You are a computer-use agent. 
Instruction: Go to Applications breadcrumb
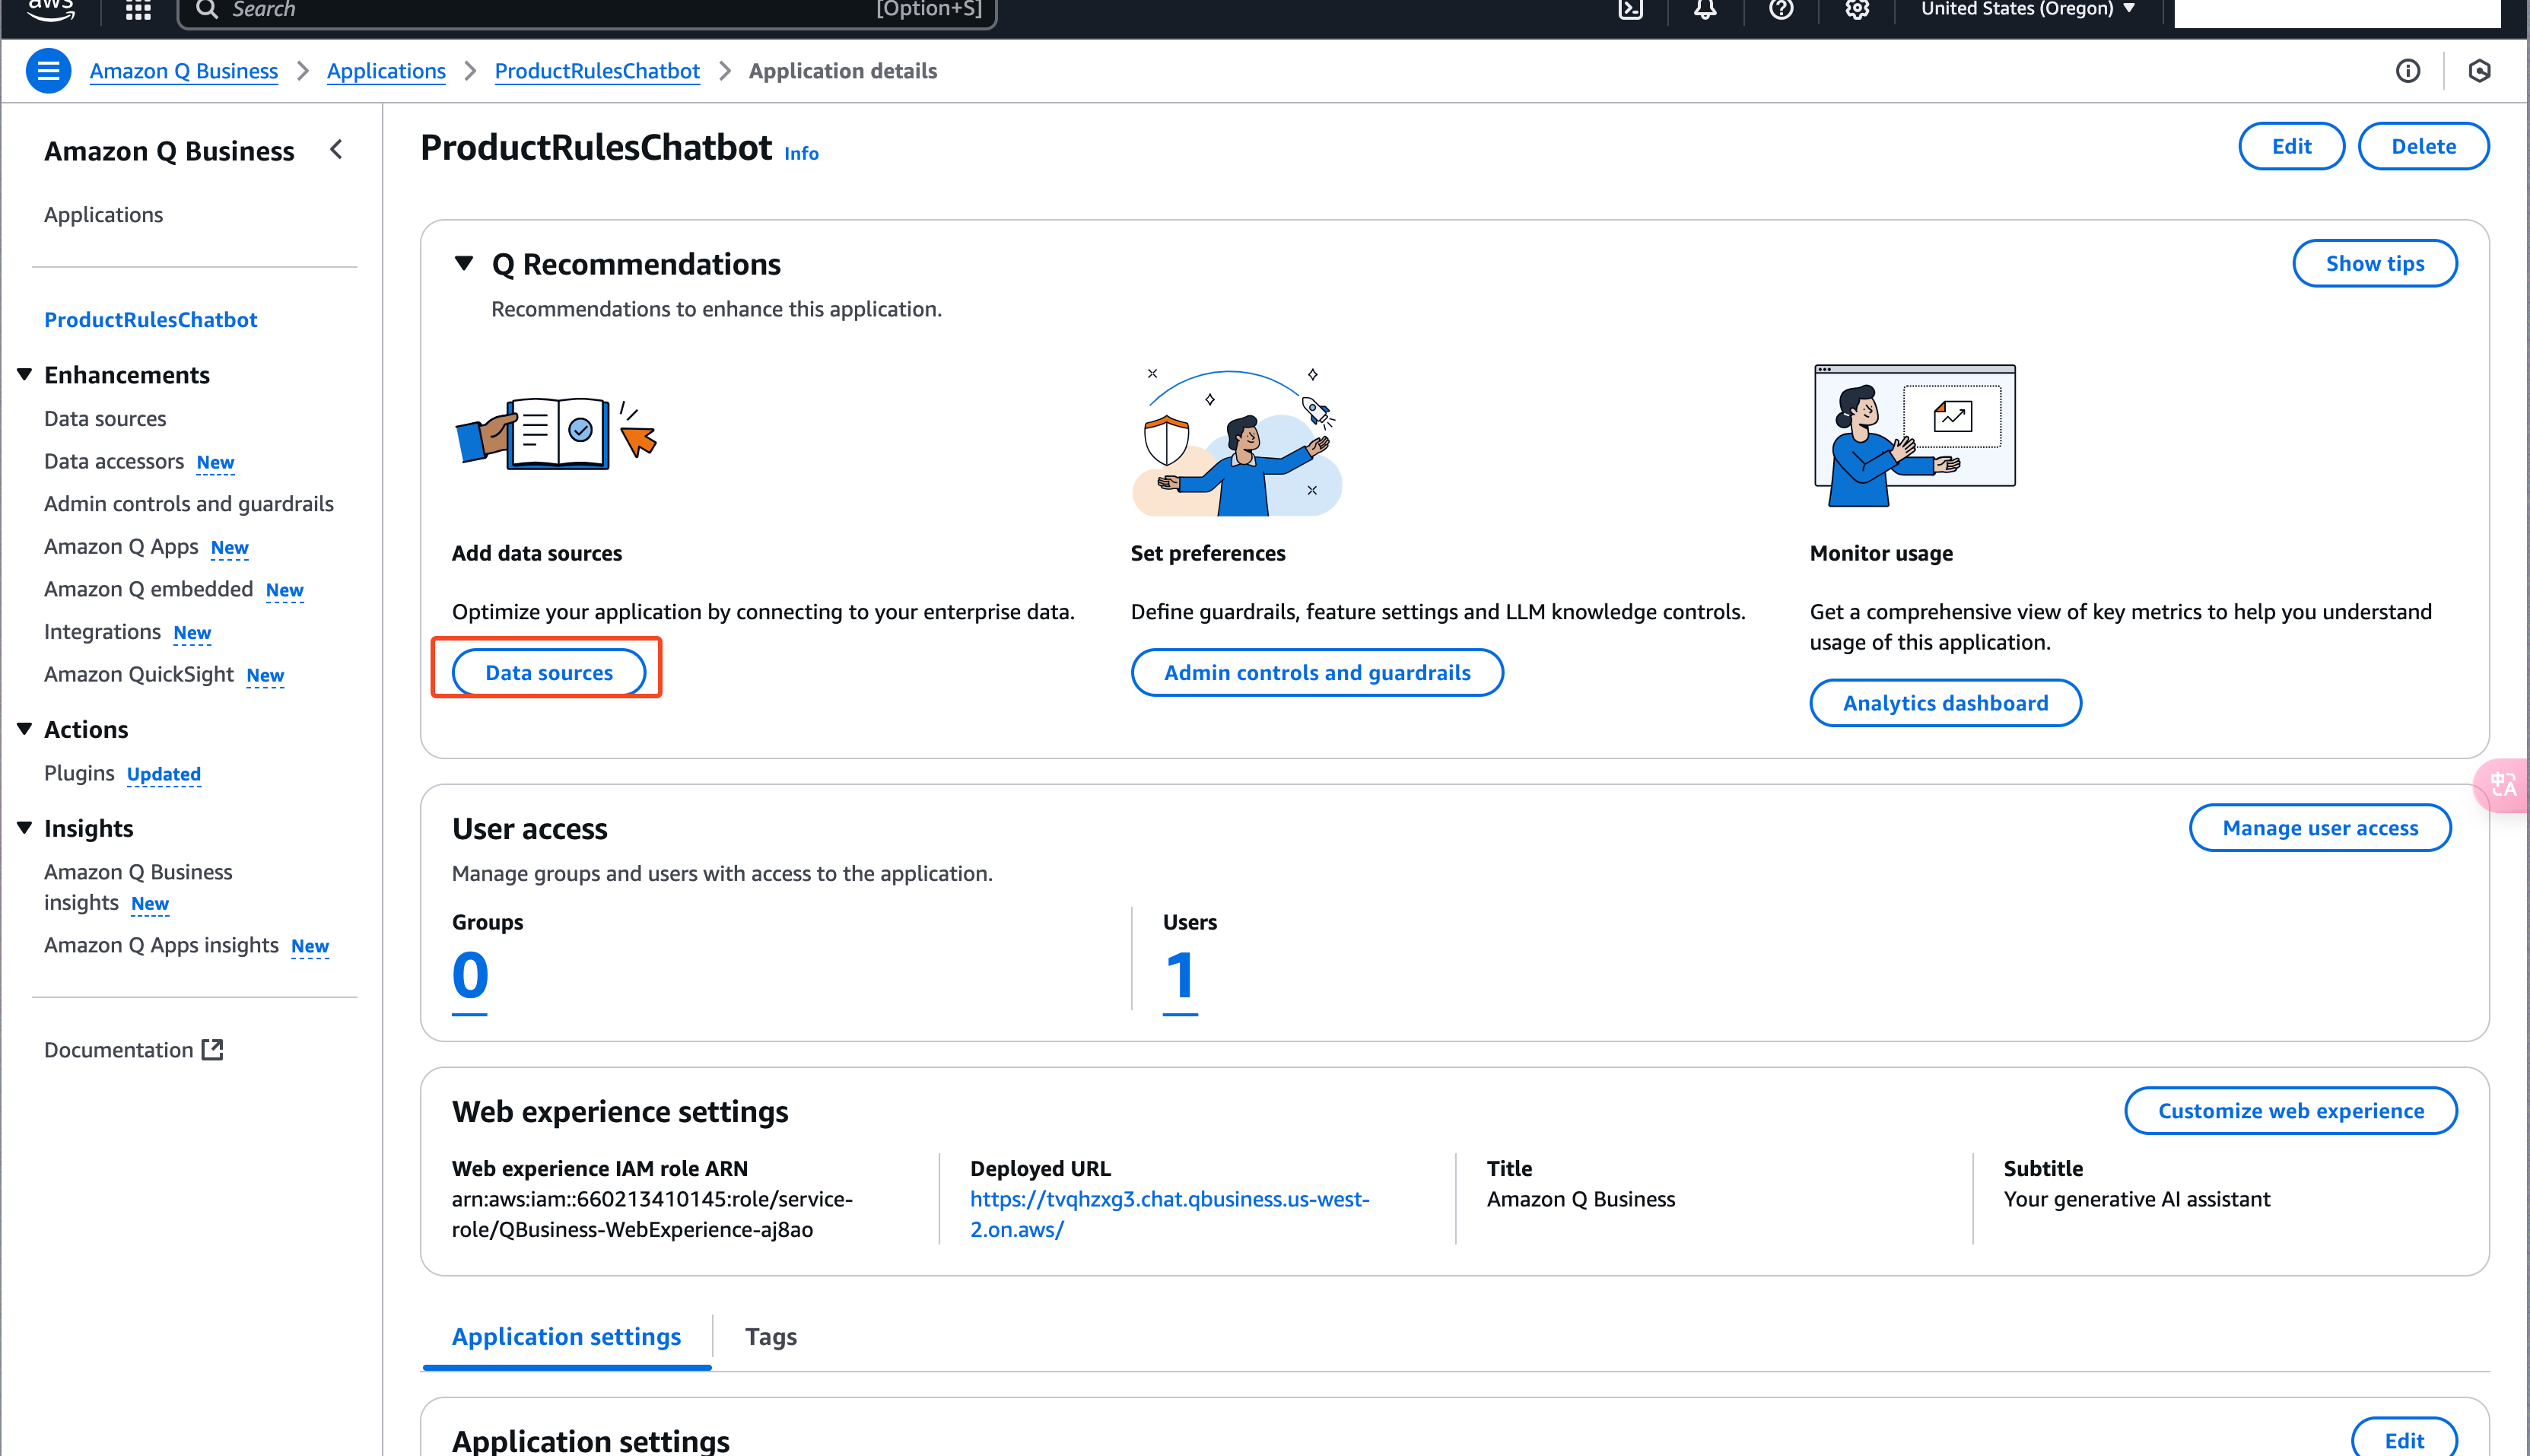coord(386,71)
